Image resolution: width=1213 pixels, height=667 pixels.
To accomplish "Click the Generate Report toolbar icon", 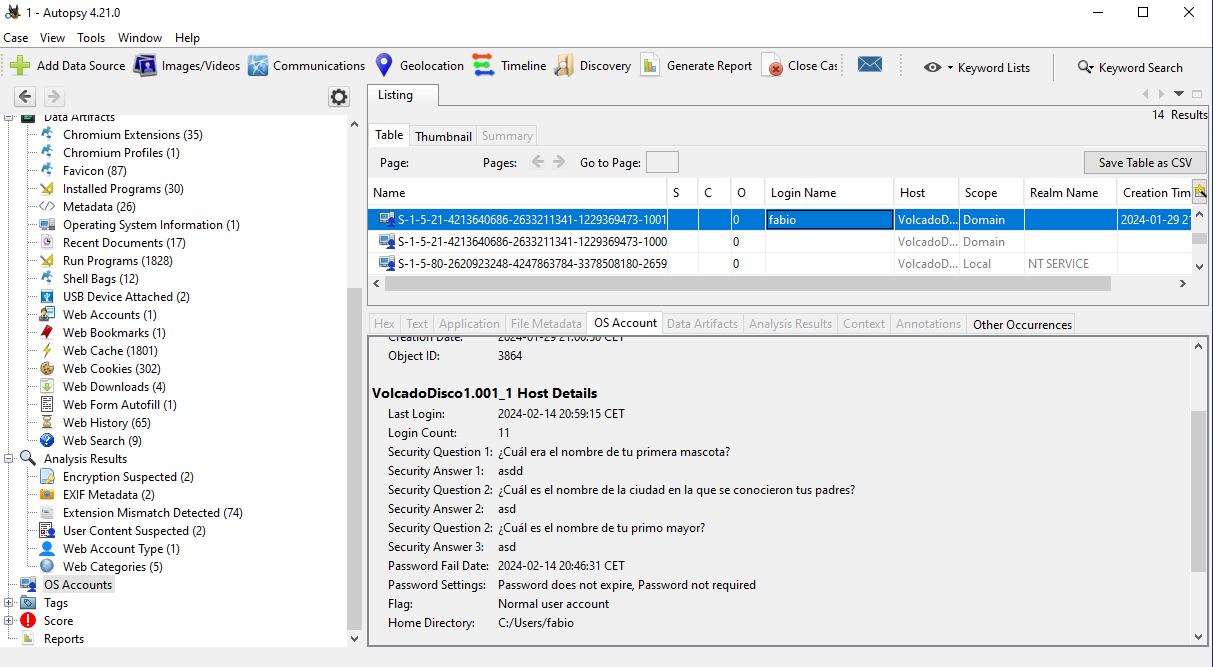I will (x=650, y=66).
